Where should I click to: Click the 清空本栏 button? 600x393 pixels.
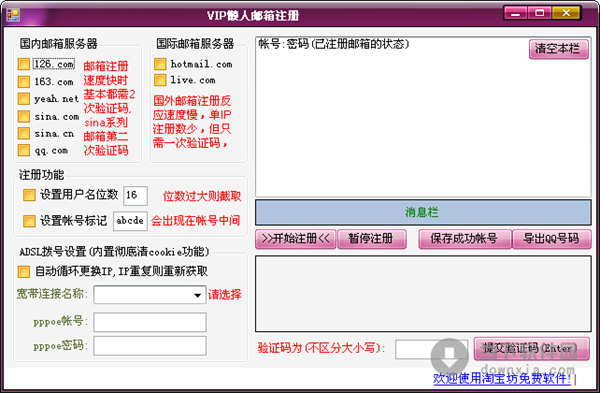[x=559, y=49]
